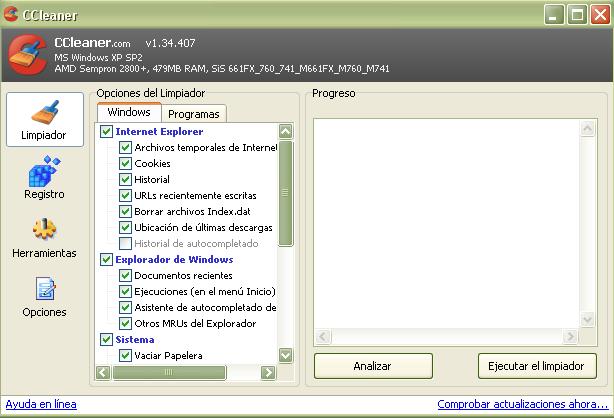Uncheck the Cookies checkbox
Viewport: 614px width, 418px height.
(x=125, y=163)
